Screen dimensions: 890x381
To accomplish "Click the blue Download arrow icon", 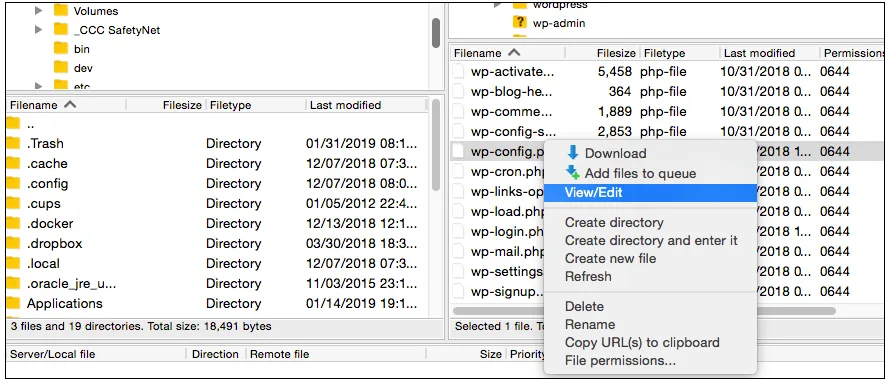I will click(x=573, y=153).
